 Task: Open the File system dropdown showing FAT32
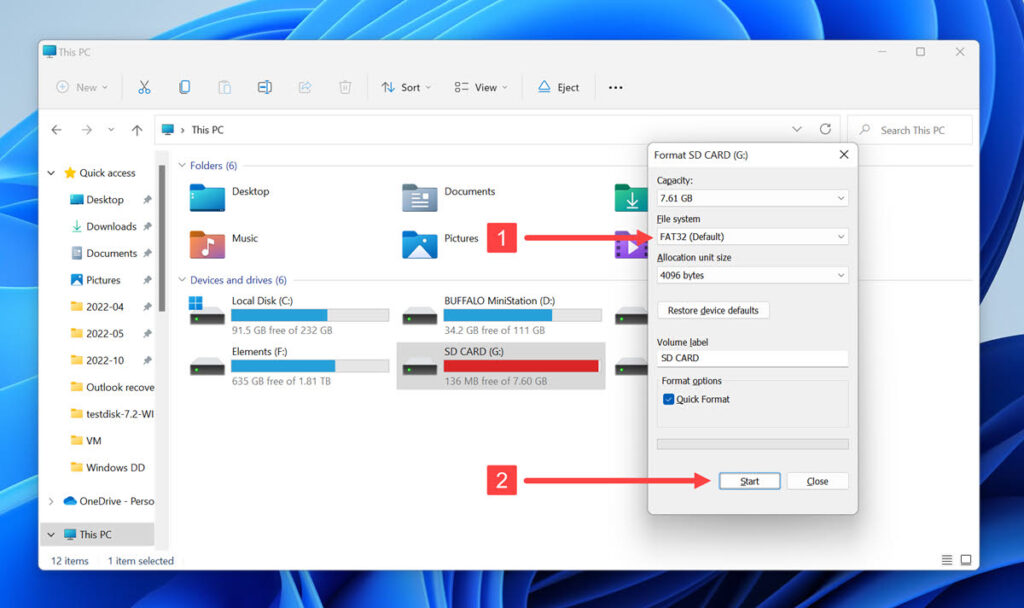(752, 236)
